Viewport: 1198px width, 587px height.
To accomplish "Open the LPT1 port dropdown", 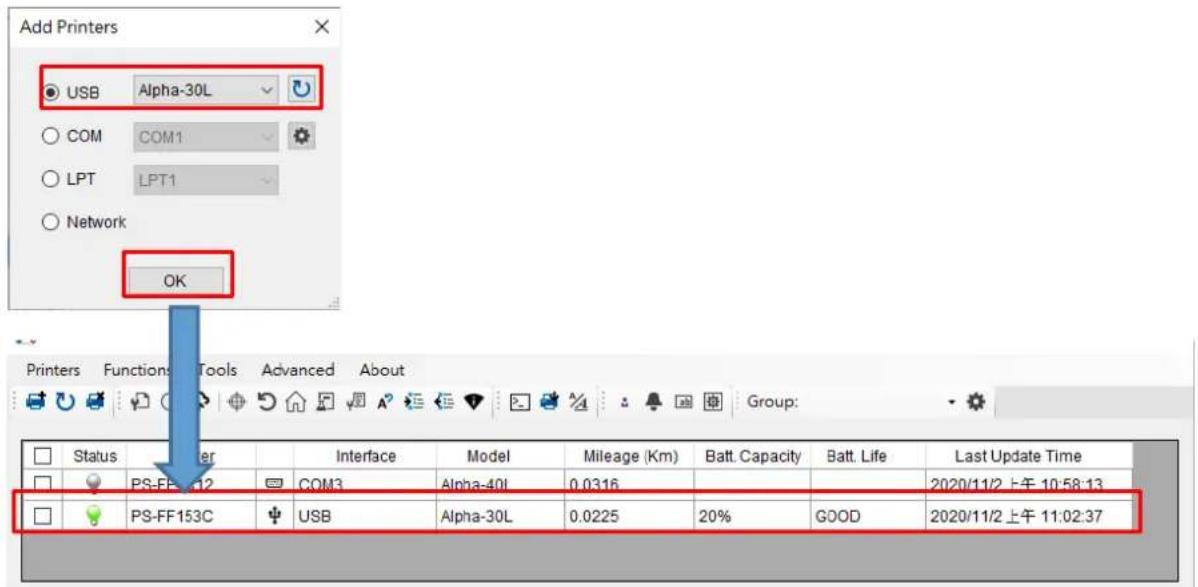I will pyautogui.click(x=206, y=180).
